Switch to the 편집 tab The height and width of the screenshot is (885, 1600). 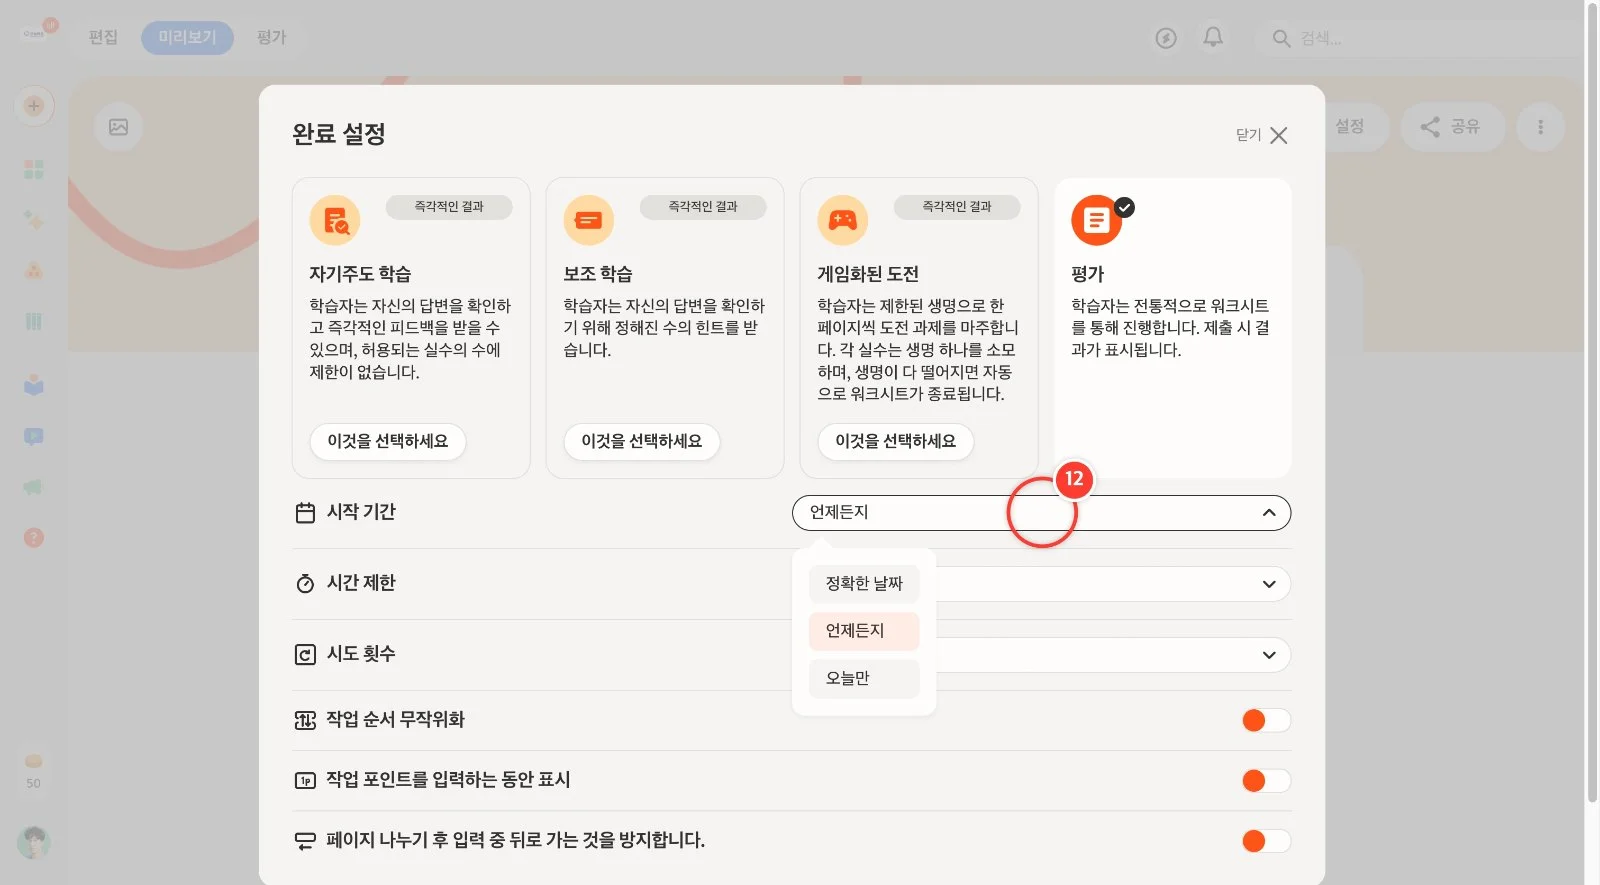[103, 37]
